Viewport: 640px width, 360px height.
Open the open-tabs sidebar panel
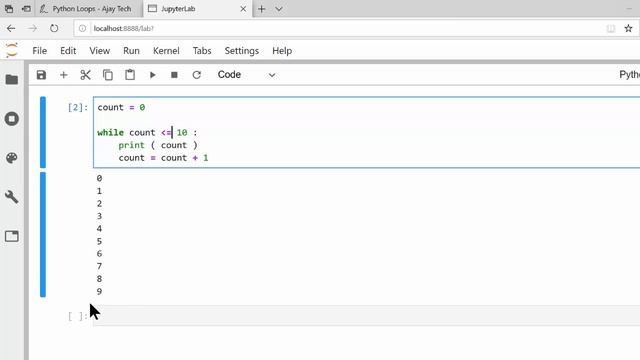tap(12, 236)
